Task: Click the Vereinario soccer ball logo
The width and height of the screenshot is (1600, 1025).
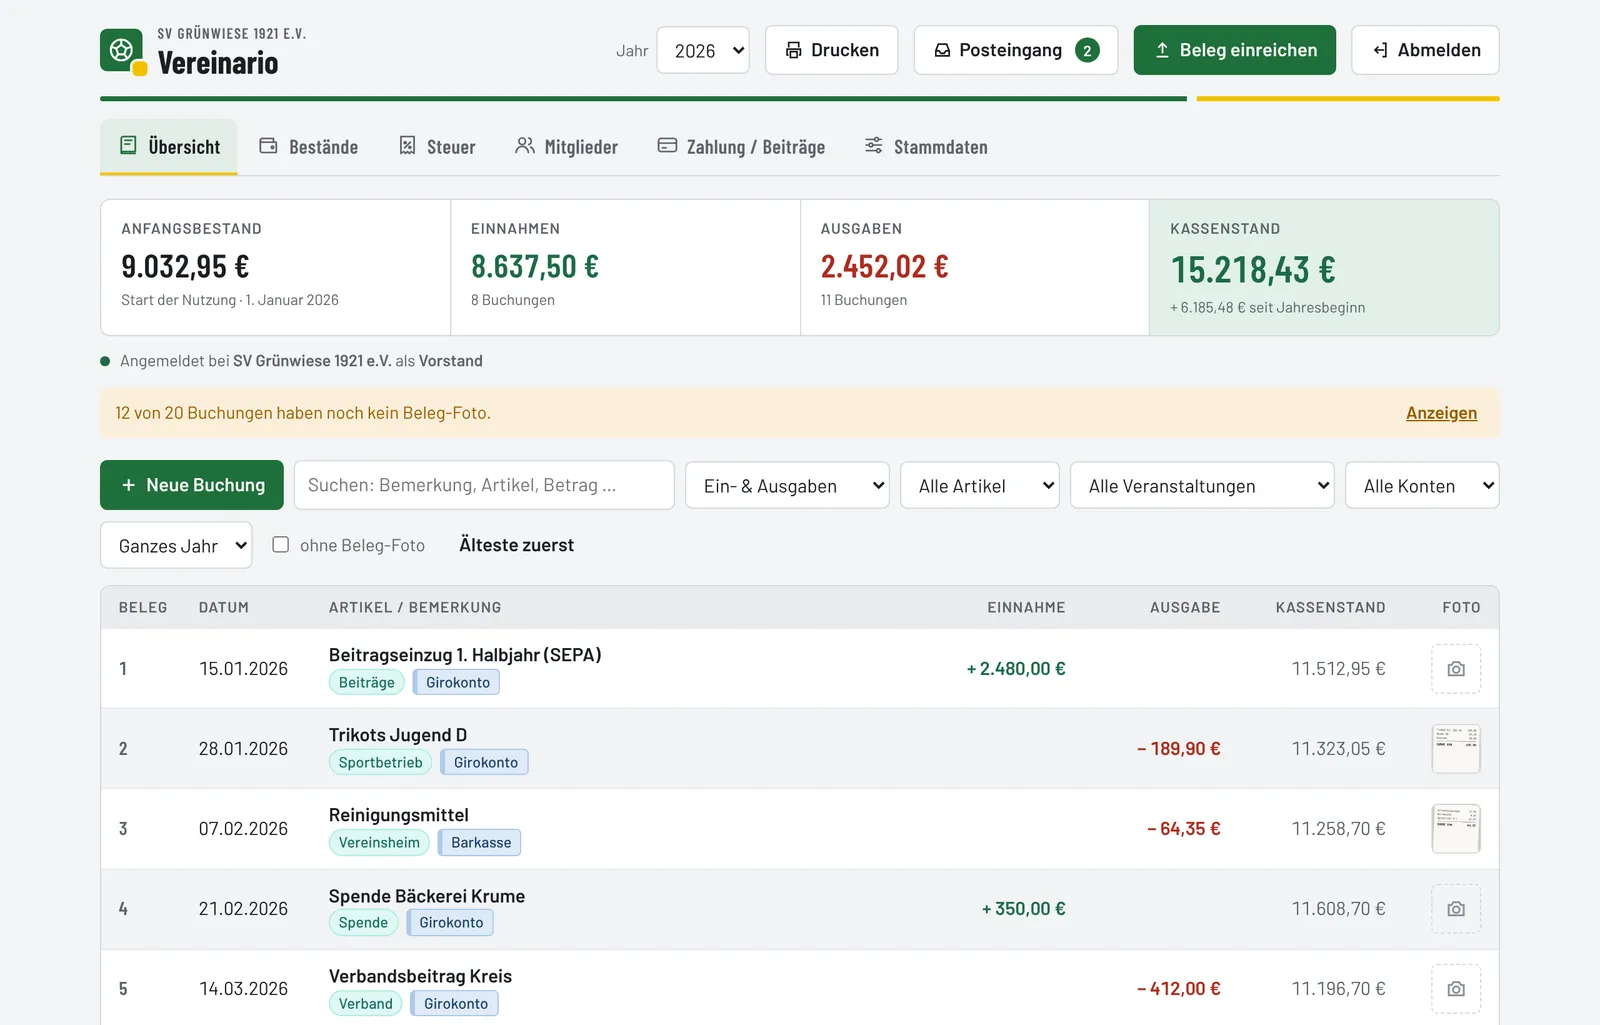Action: click(122, 50)
